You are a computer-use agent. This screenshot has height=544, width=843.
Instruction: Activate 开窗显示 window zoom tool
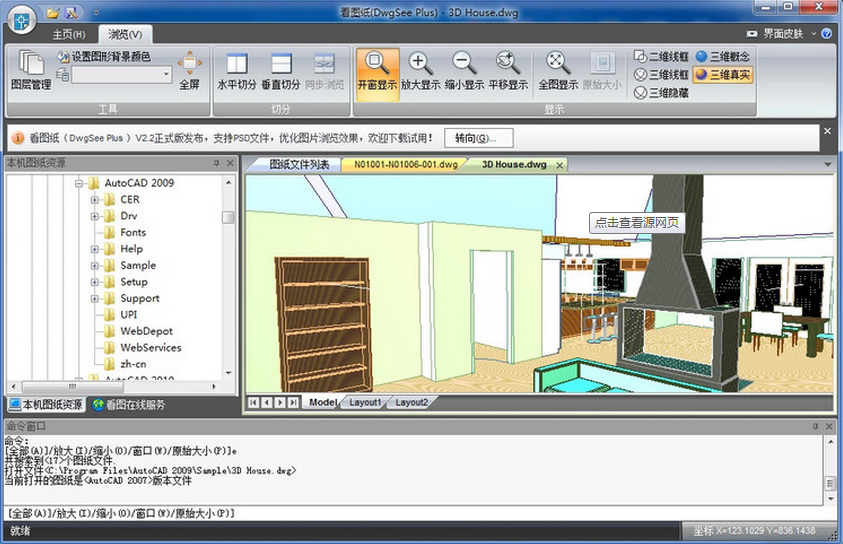377,70
